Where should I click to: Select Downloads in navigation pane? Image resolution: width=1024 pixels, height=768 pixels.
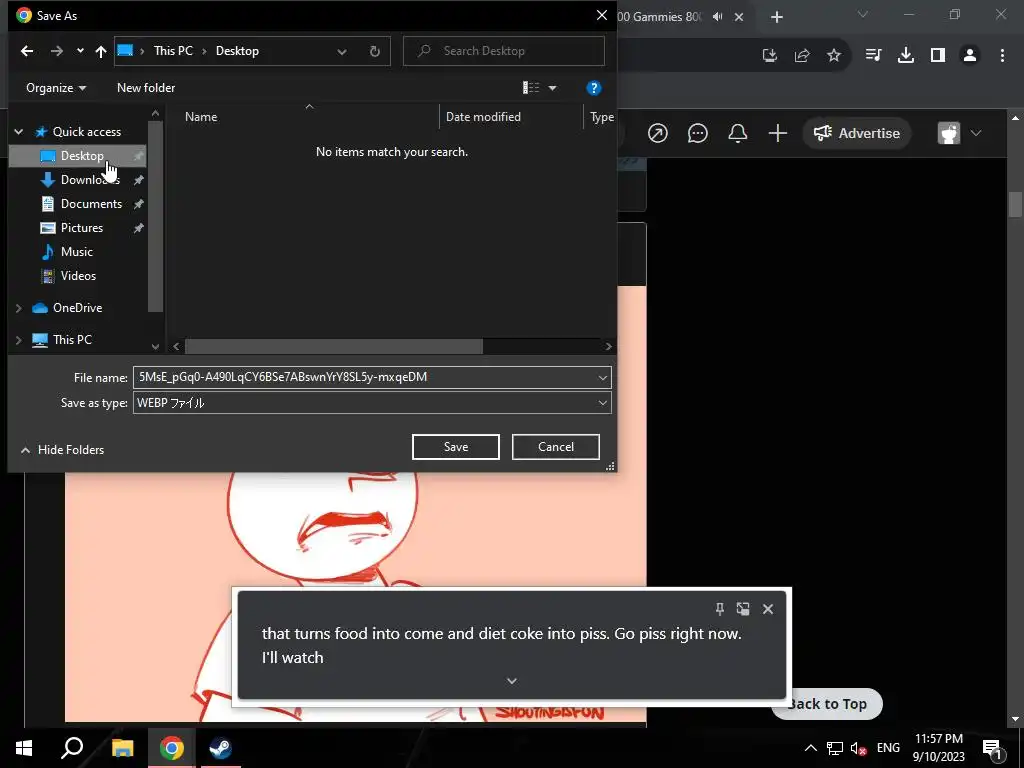[x=90, y=180]
